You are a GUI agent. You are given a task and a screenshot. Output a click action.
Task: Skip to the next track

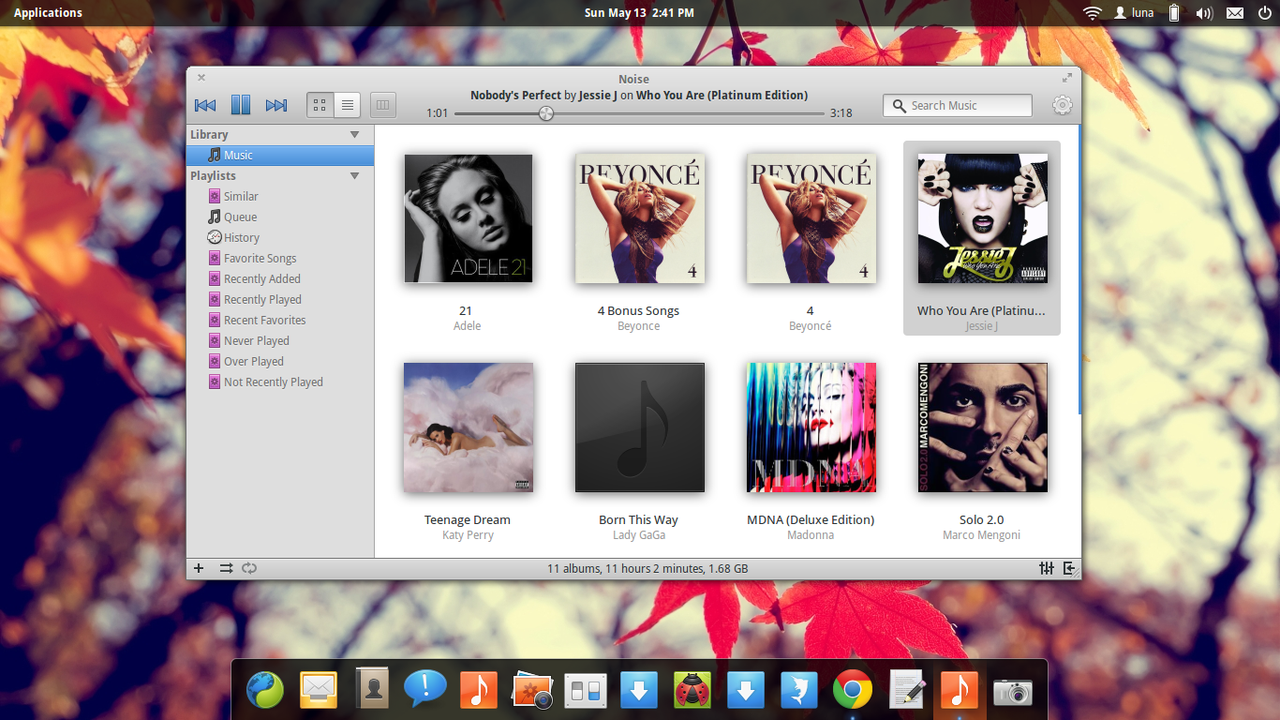pyautogui.click(x=276, y=105)
